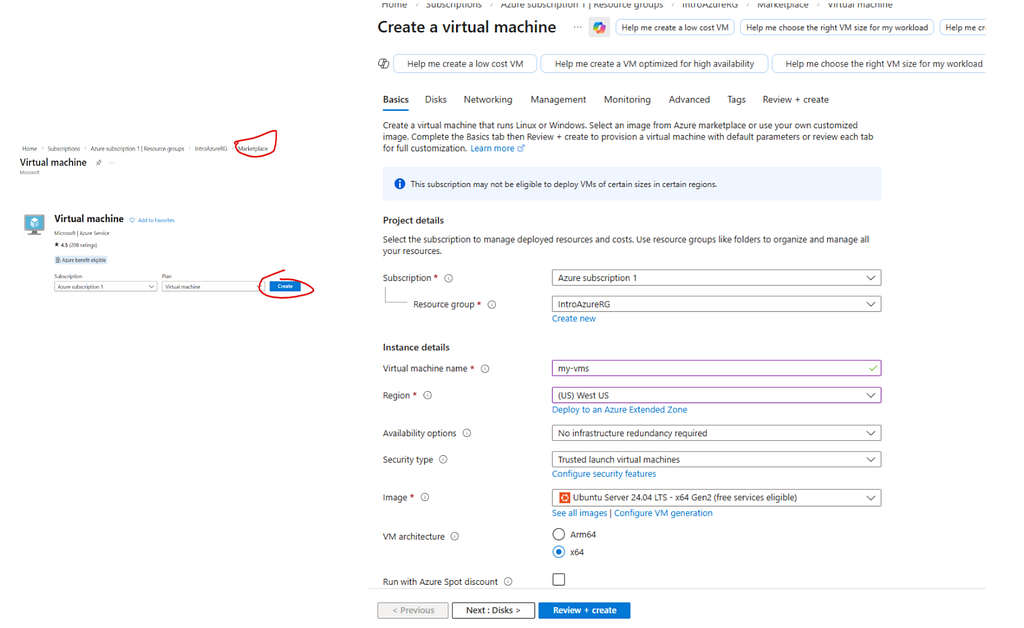Open the Resource group dropdown
The width and height of the screenshot is (1024, 628).
(716, 304)
